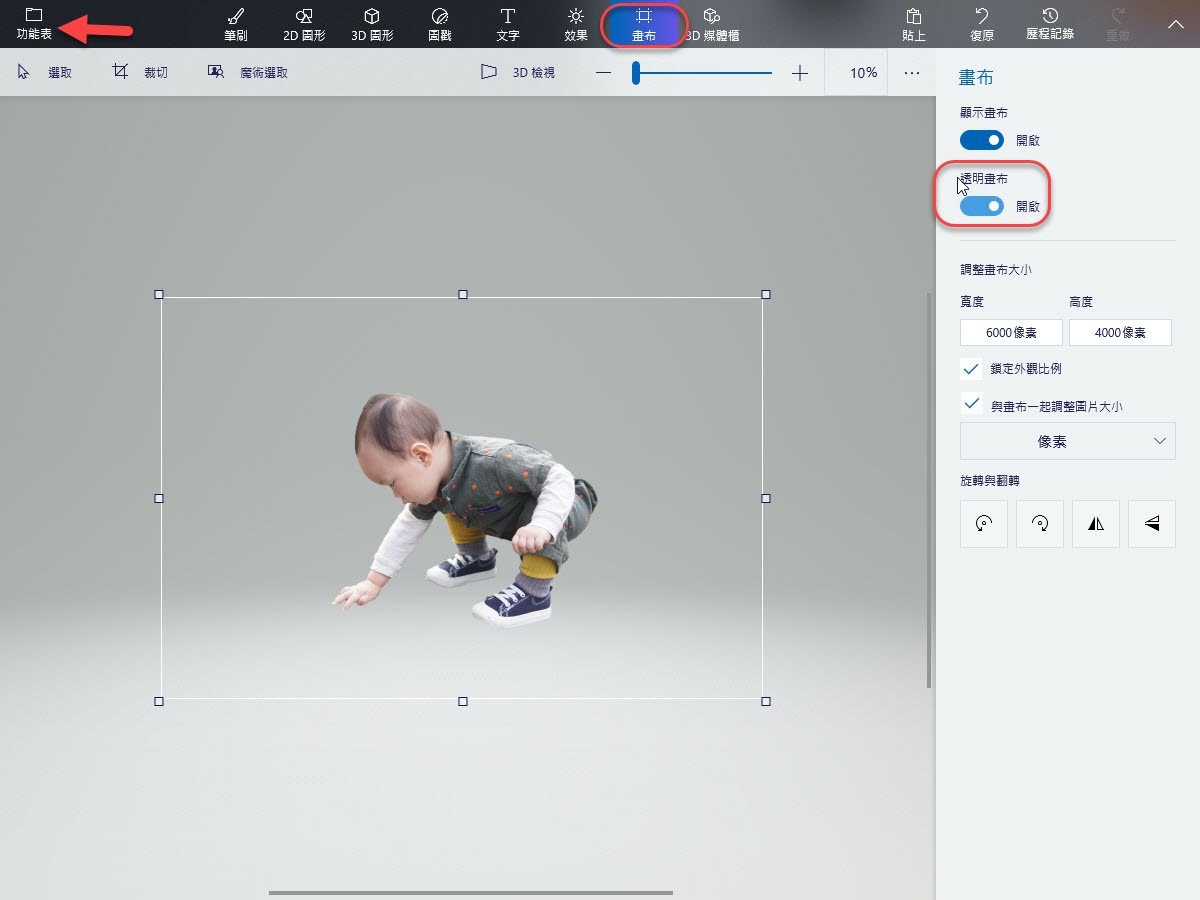This screenshot has height=900, width=1200.
Task: Collapse the top ribbon with chevron
Action: 1175,22
